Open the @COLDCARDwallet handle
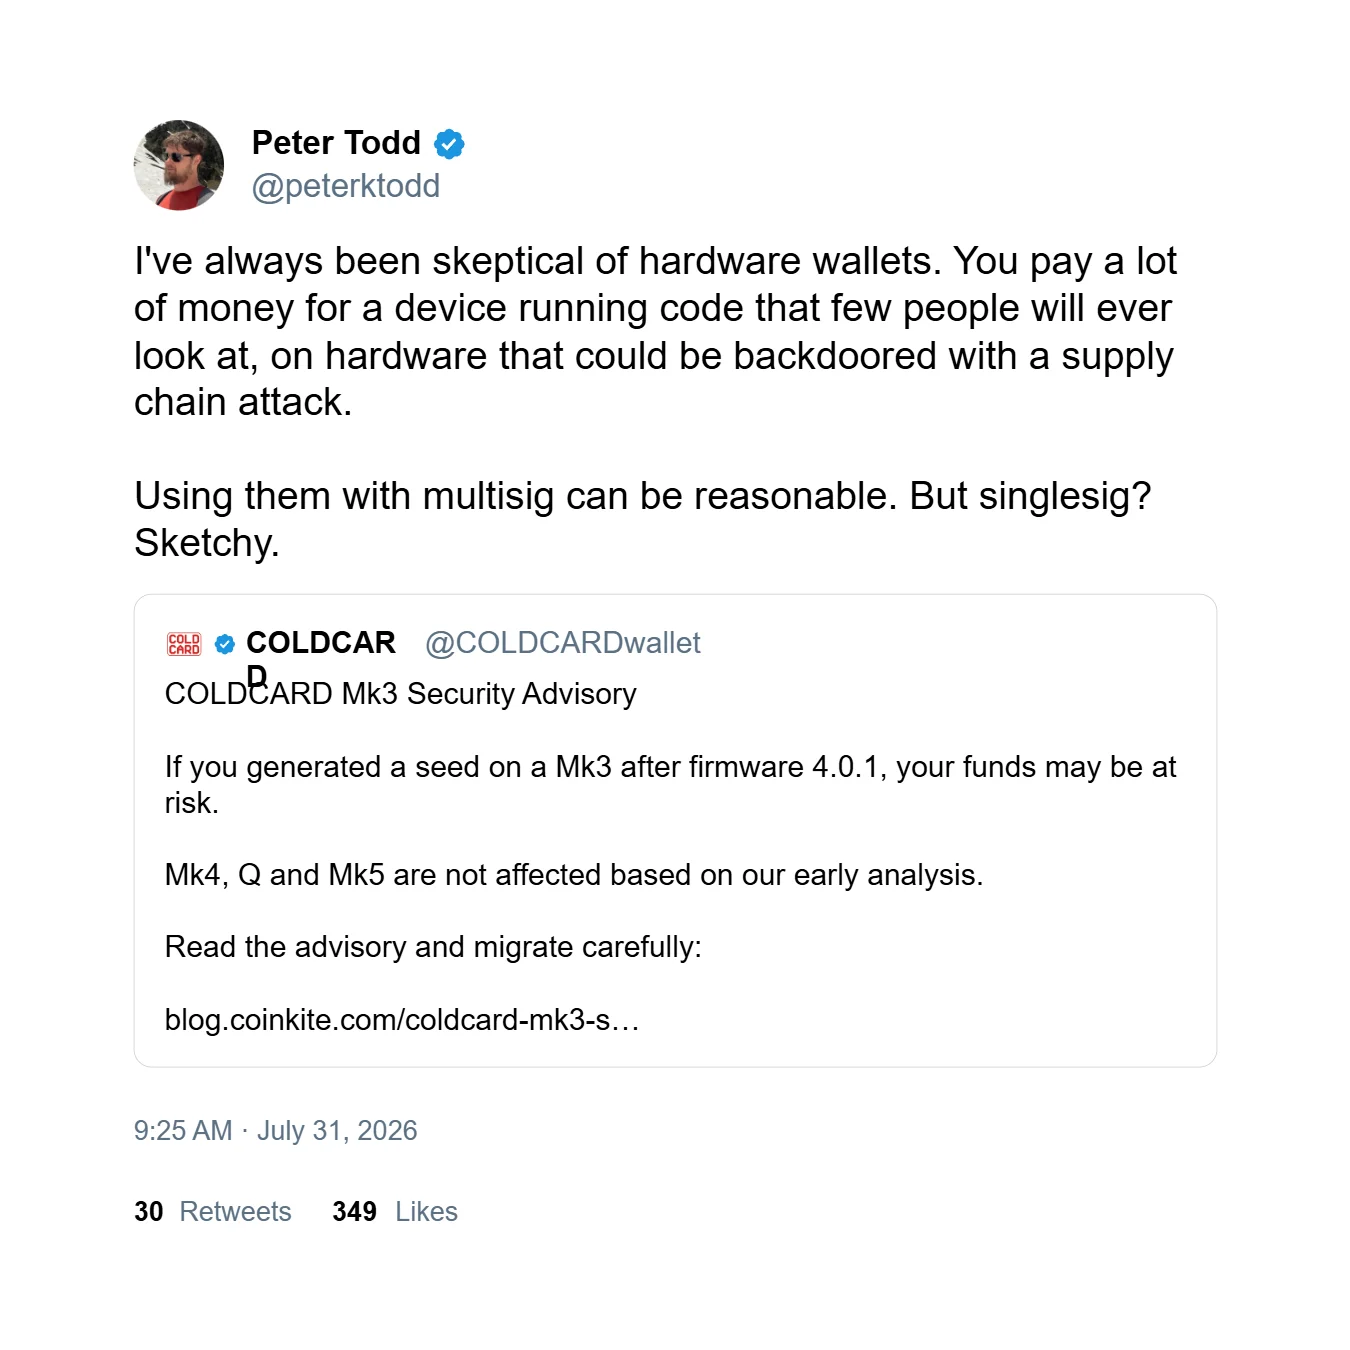Image resolution: width=1350 pixels, height=1350 pixels. tap(563, 643)
